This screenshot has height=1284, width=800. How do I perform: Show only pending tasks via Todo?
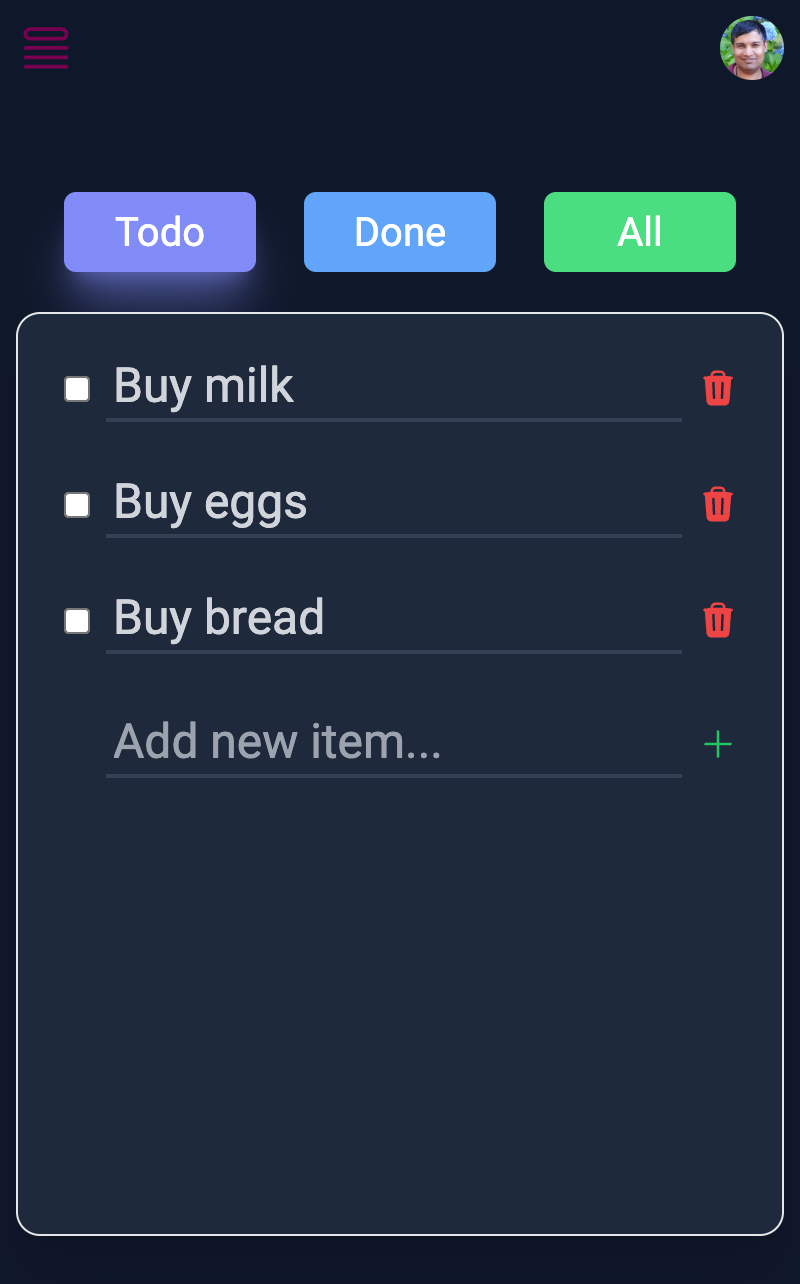tap(160, 232)
